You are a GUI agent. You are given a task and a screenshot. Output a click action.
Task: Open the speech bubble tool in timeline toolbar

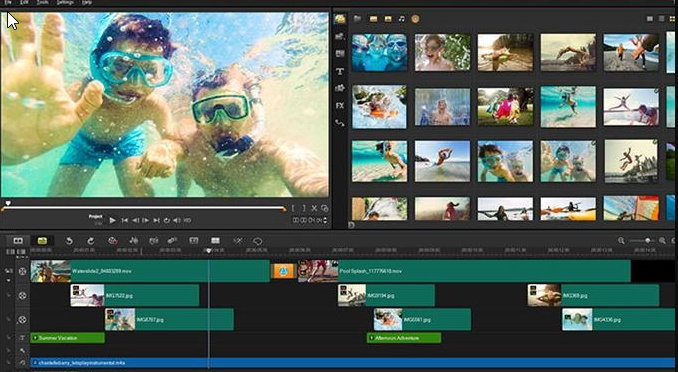[x=258, y=241]
